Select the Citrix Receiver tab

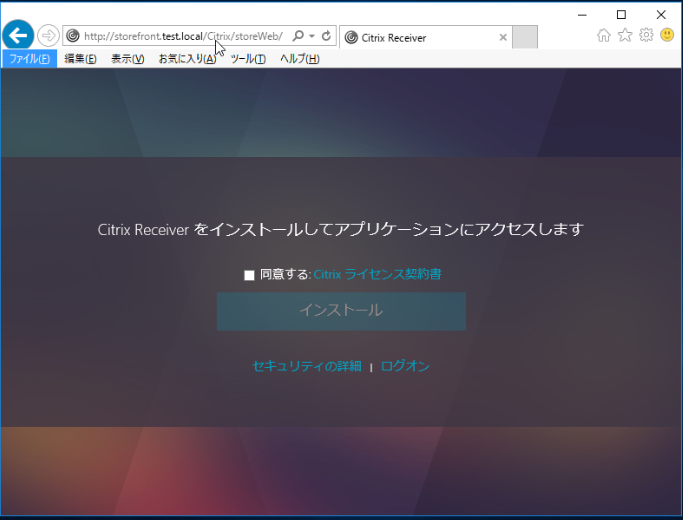[426, 37]
